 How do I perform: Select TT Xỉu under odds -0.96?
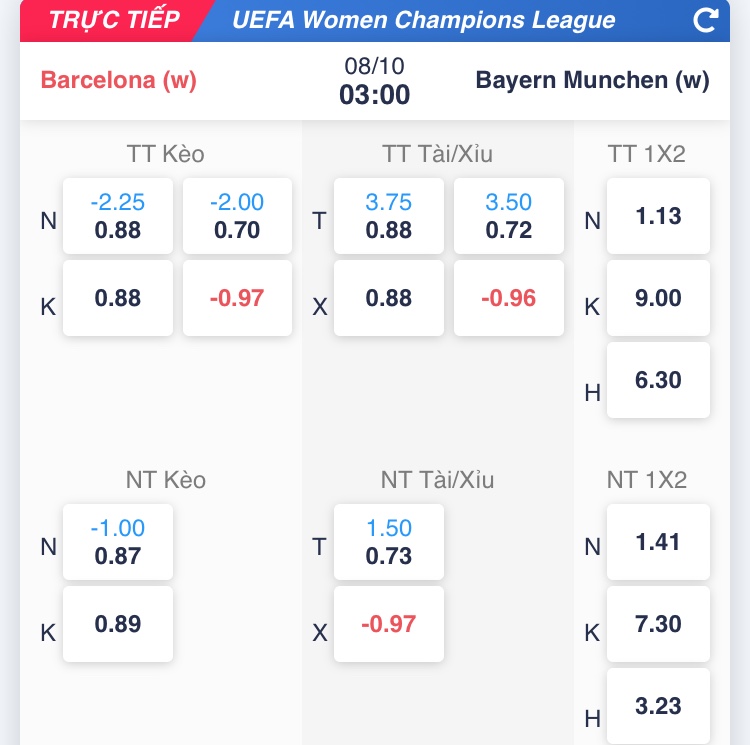pyautogui.click(x=508, y=298)
